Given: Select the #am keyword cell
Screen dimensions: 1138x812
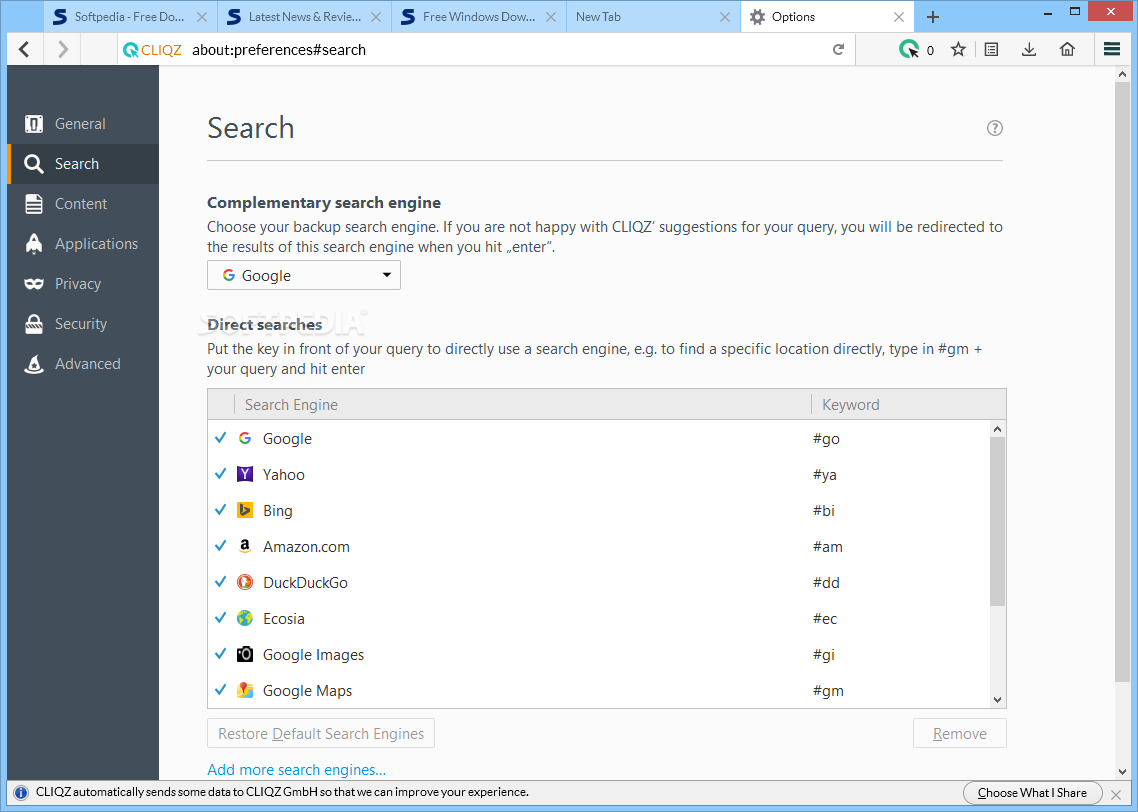Looking at the screenshot, I should pyautogui.click(x=827, y=547).
